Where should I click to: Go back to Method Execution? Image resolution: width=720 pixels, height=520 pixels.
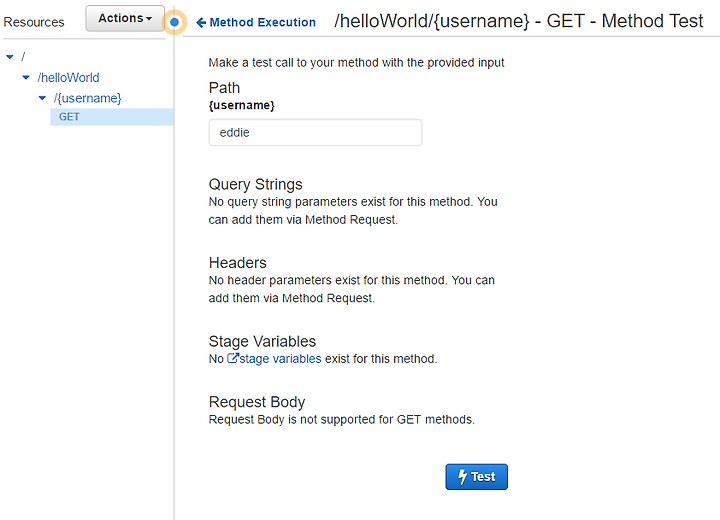[x=262, y=23]
